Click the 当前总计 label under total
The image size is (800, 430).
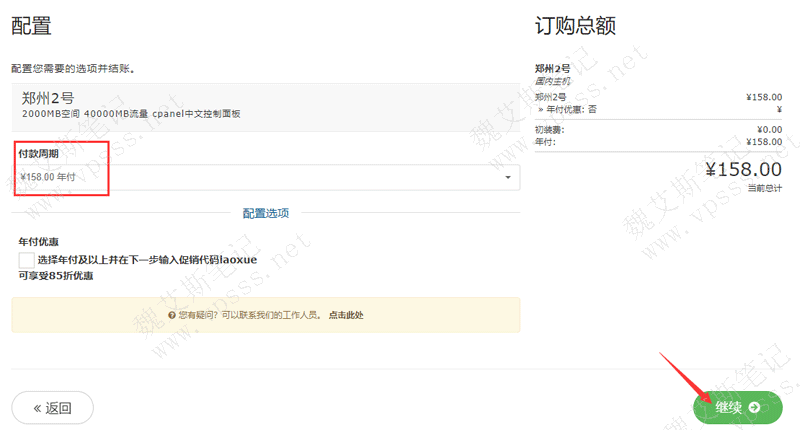(x=764, y=188)
